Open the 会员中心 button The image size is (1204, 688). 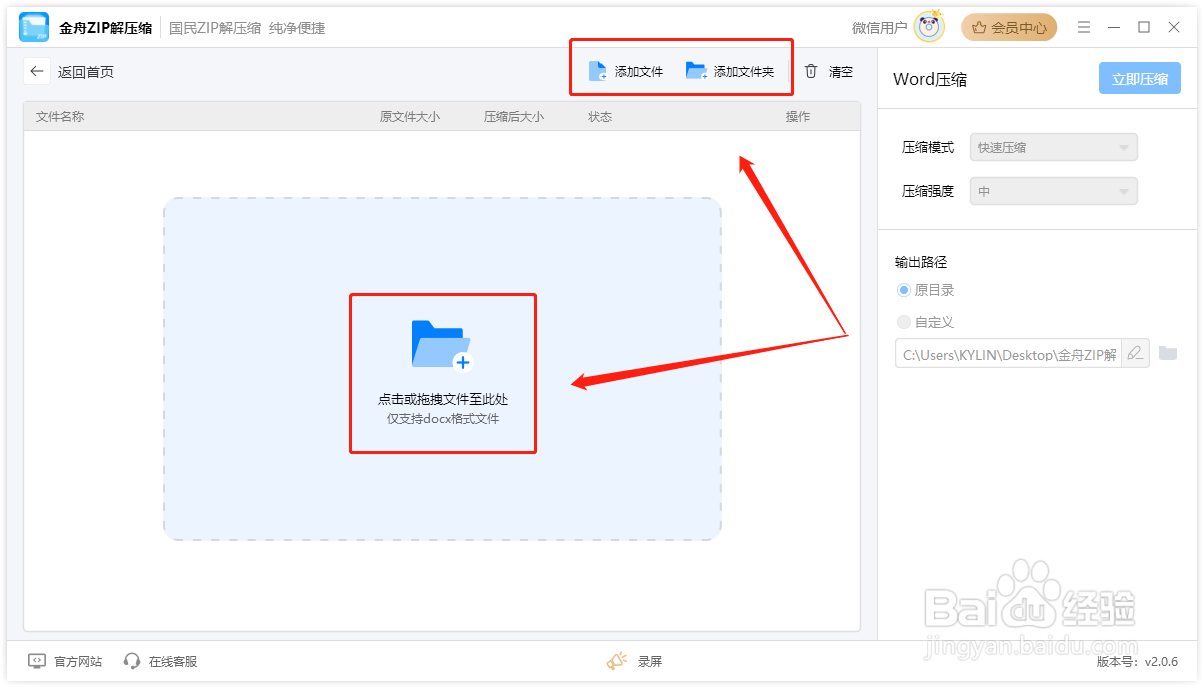click(x=1009, y=27)
